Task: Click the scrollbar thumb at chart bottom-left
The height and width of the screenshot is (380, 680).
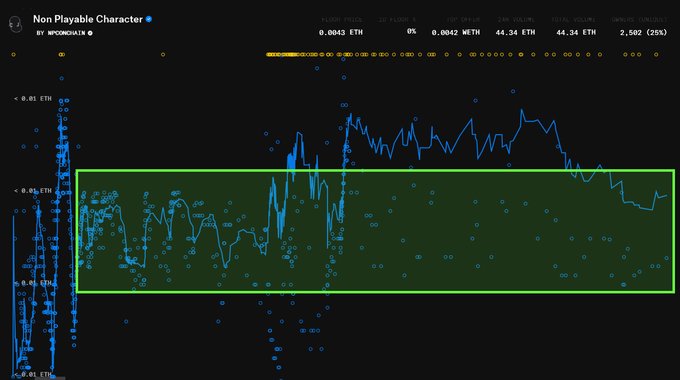Action: pos(50,378)
